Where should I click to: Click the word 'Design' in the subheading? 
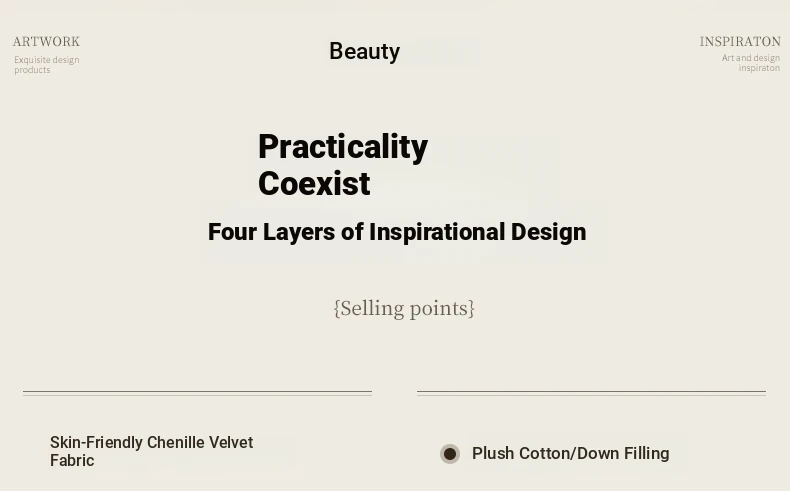pos(548,232)
